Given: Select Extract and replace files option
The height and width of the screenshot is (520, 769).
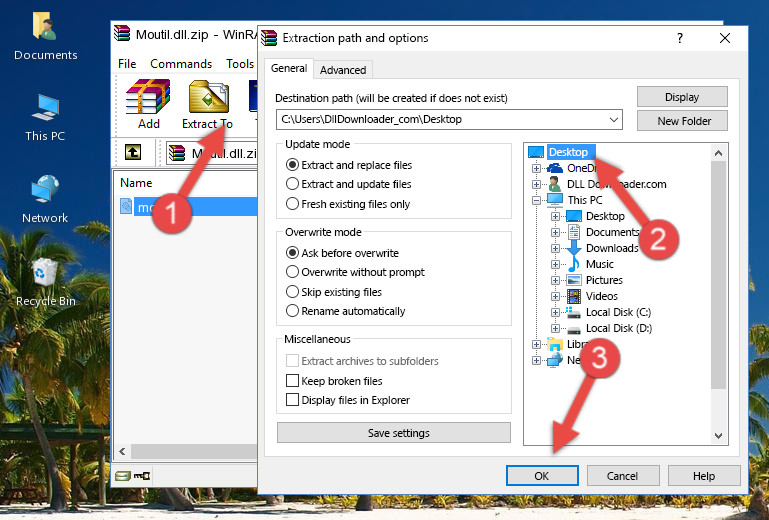Looking at the screenshot, I should [x=292, y=165].
